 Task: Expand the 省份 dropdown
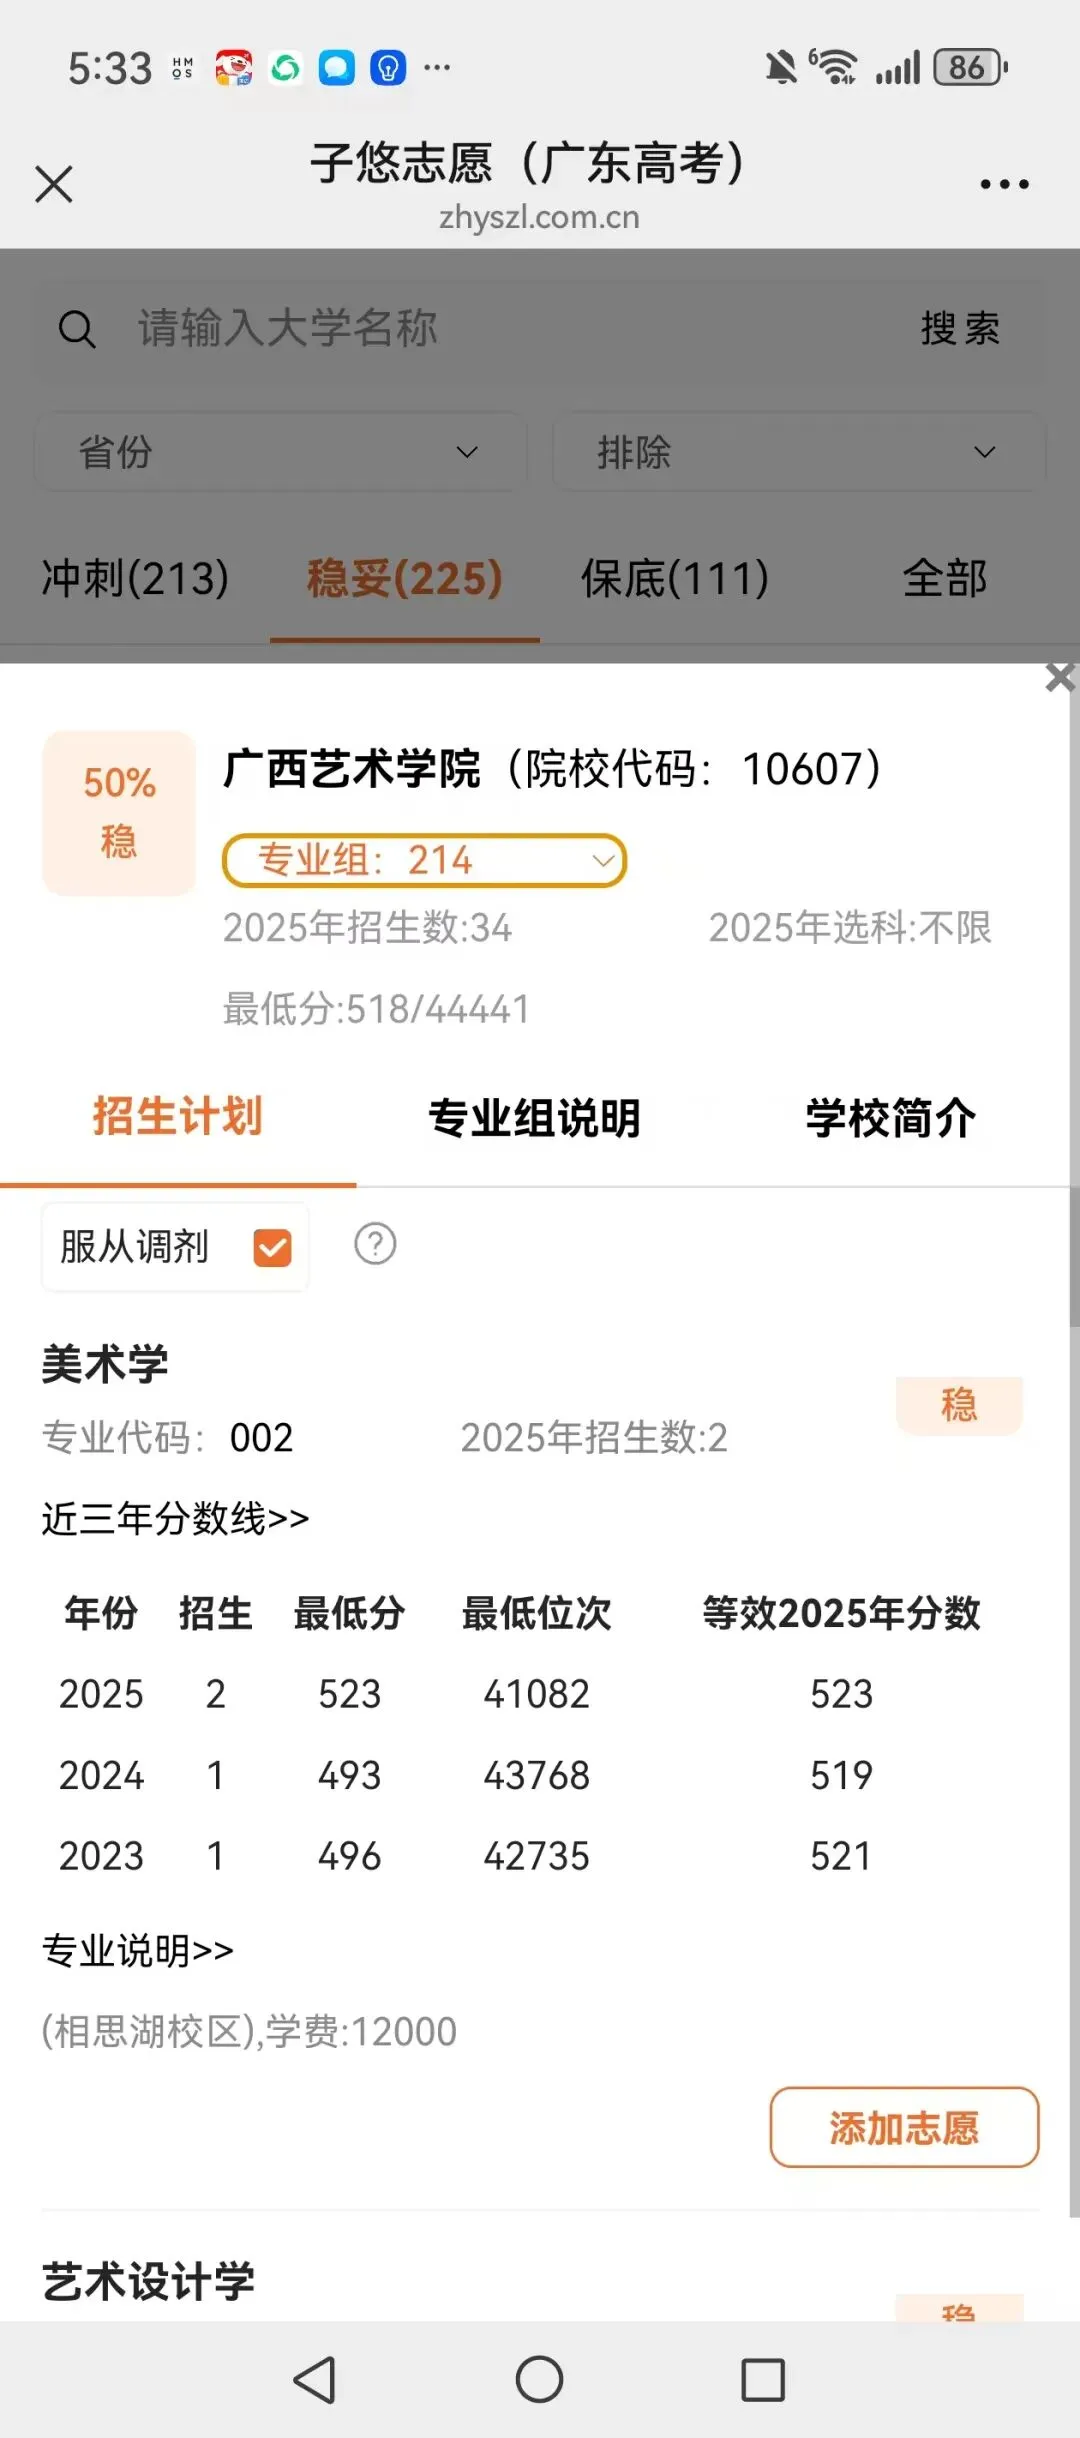tap(280, 452)
